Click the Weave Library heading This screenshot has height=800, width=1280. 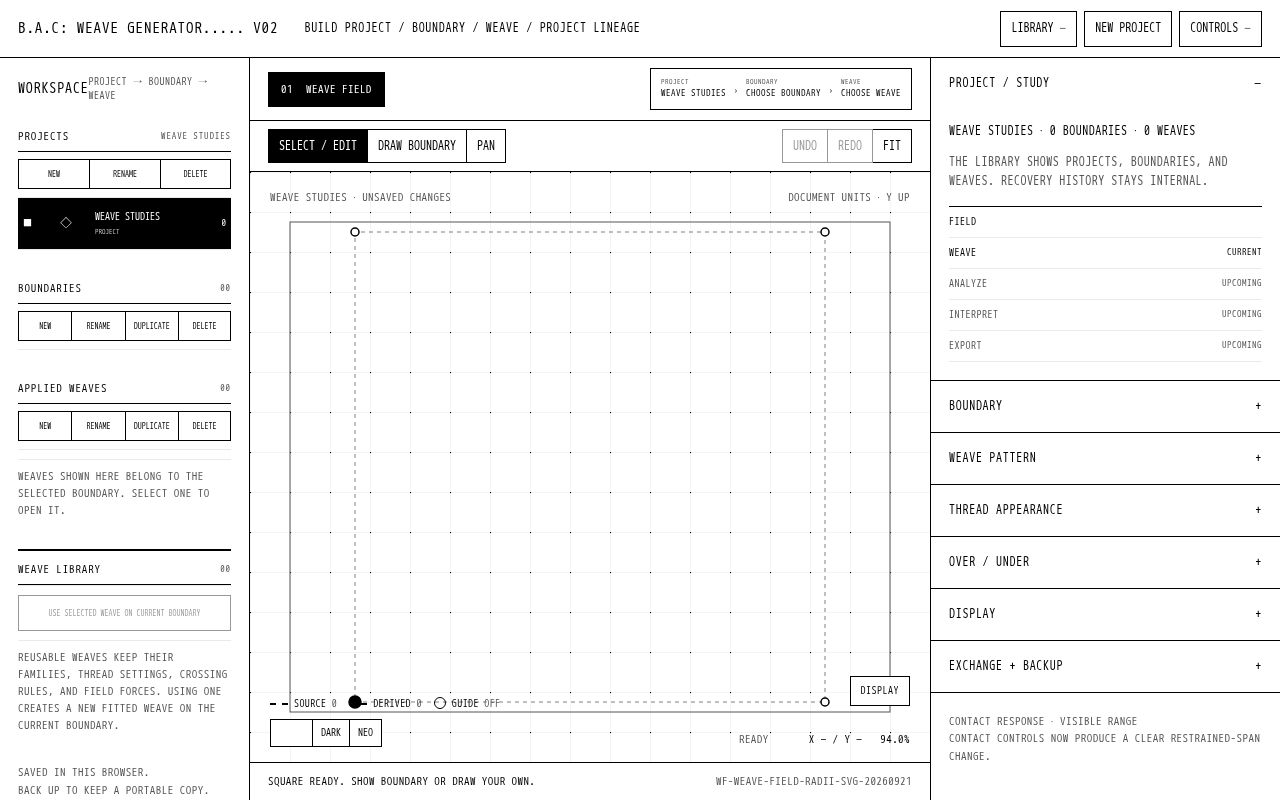pos(59,570)
